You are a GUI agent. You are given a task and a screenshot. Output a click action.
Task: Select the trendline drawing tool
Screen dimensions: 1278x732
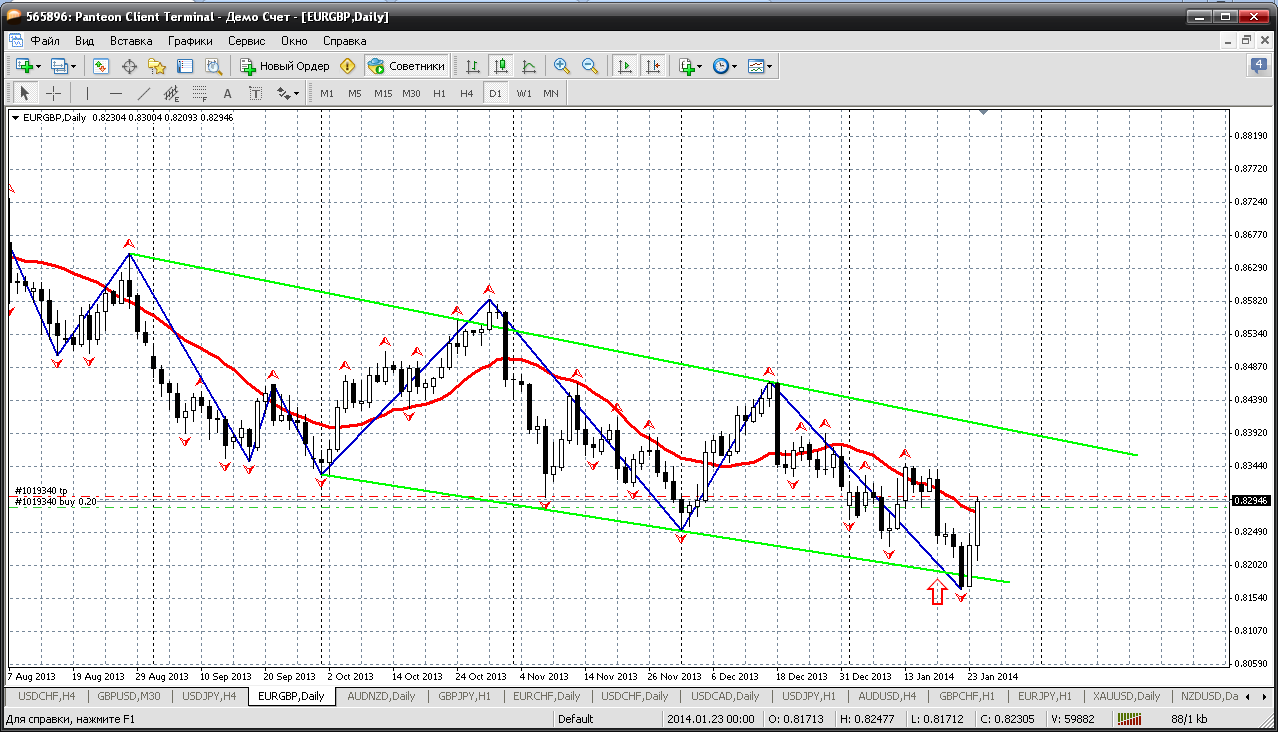[x=144, y=93]
